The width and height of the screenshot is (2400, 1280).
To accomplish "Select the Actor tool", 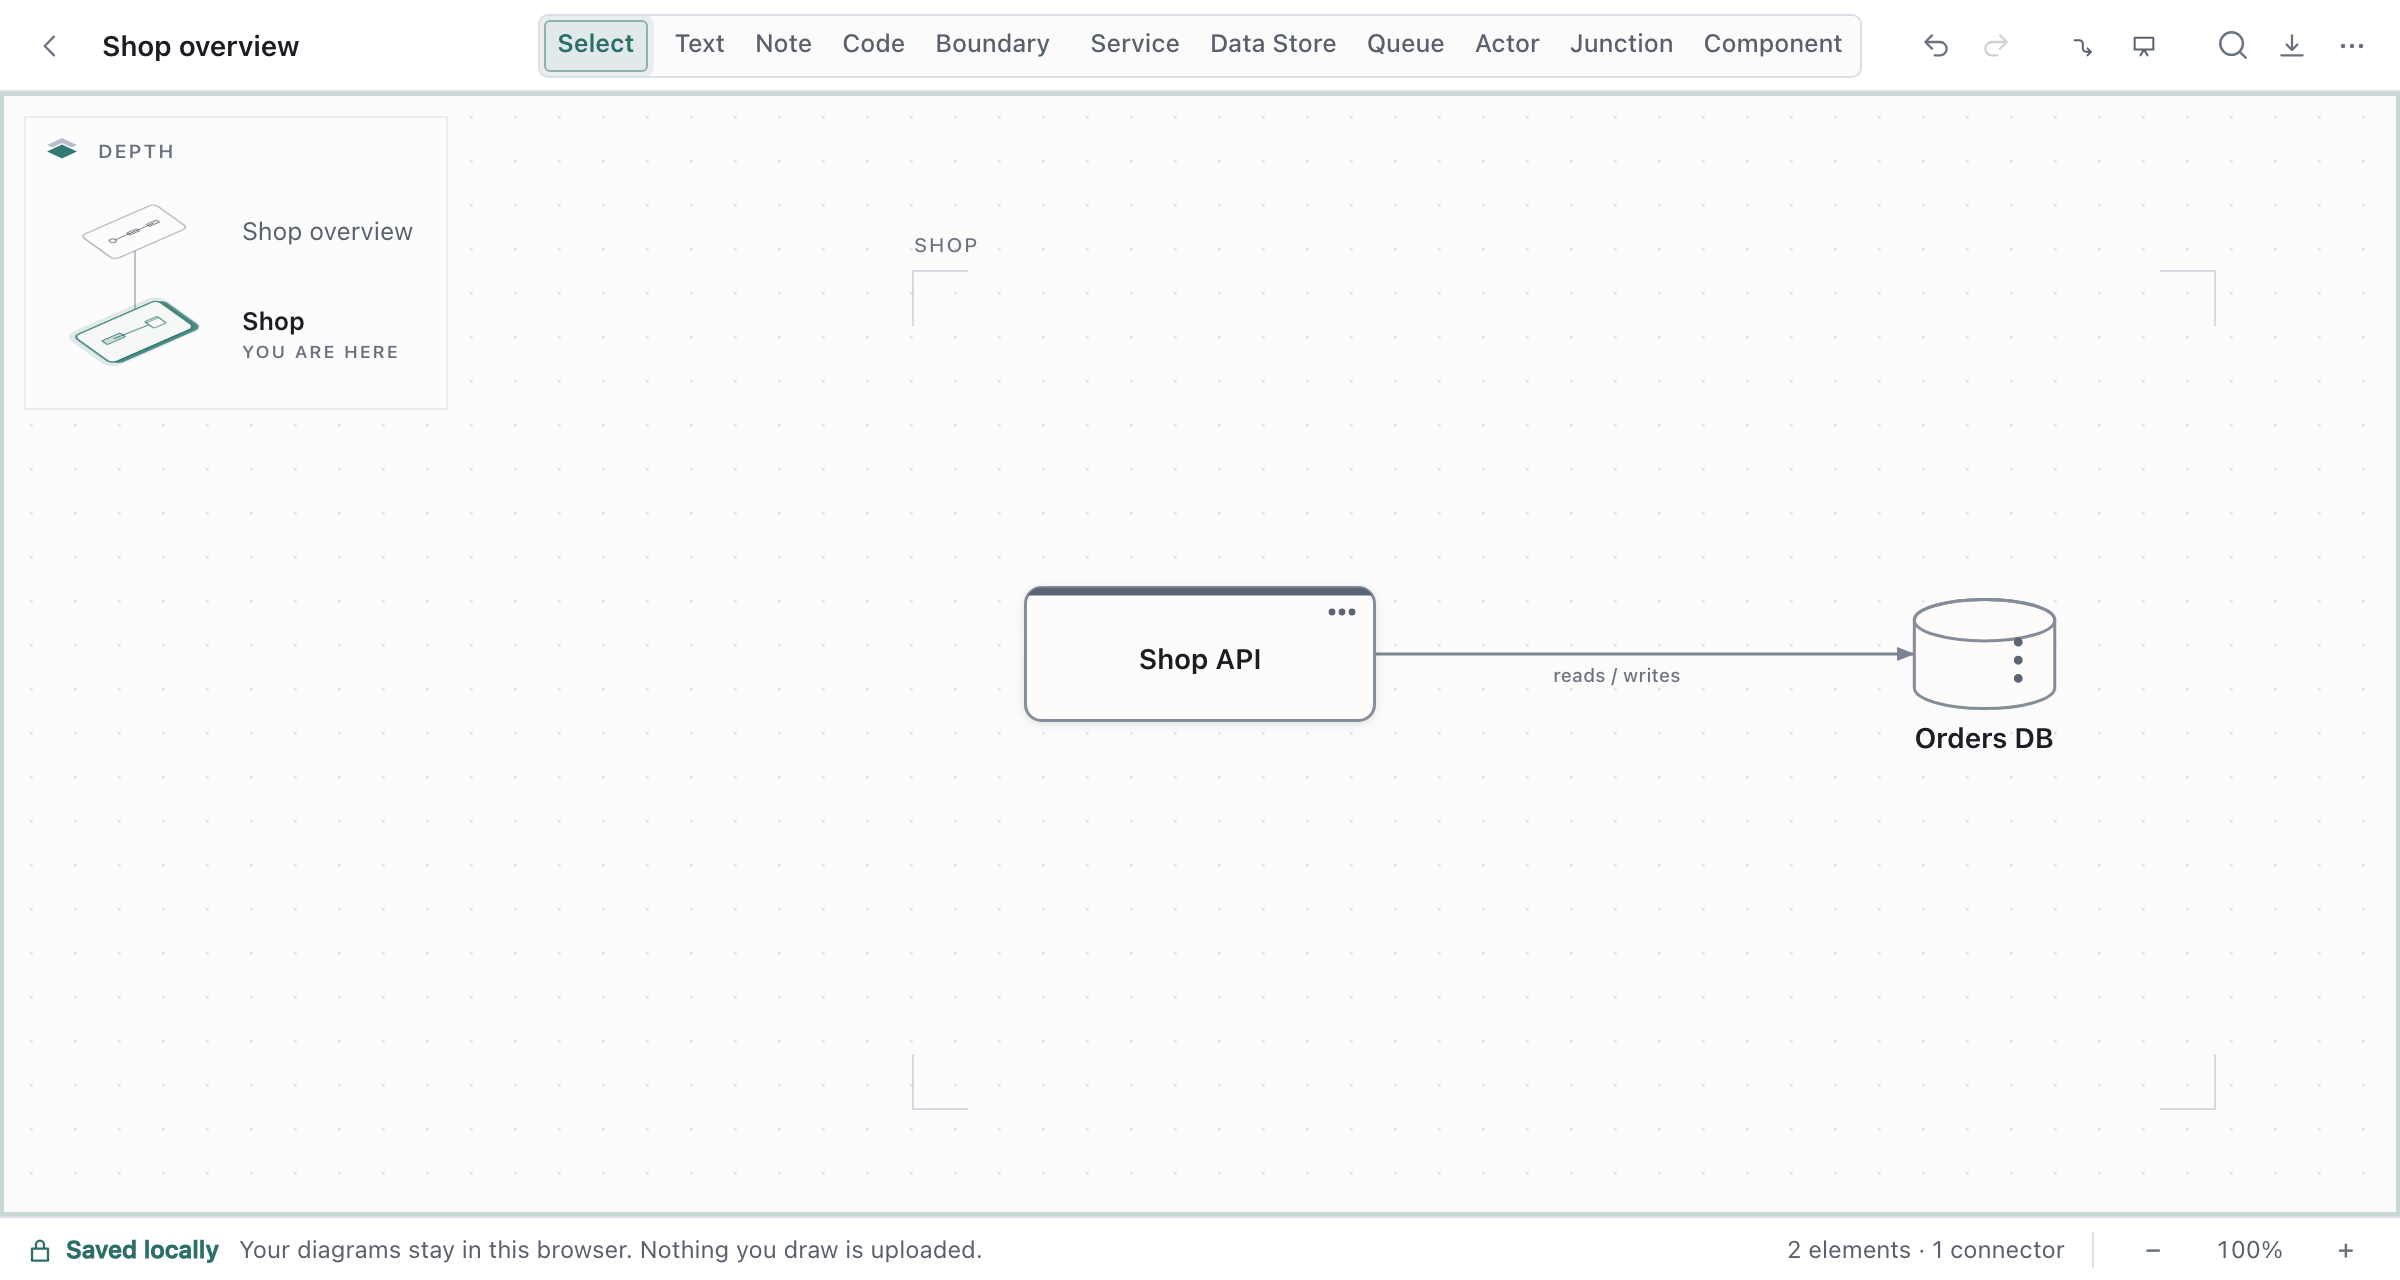I will pos(1507,45).
